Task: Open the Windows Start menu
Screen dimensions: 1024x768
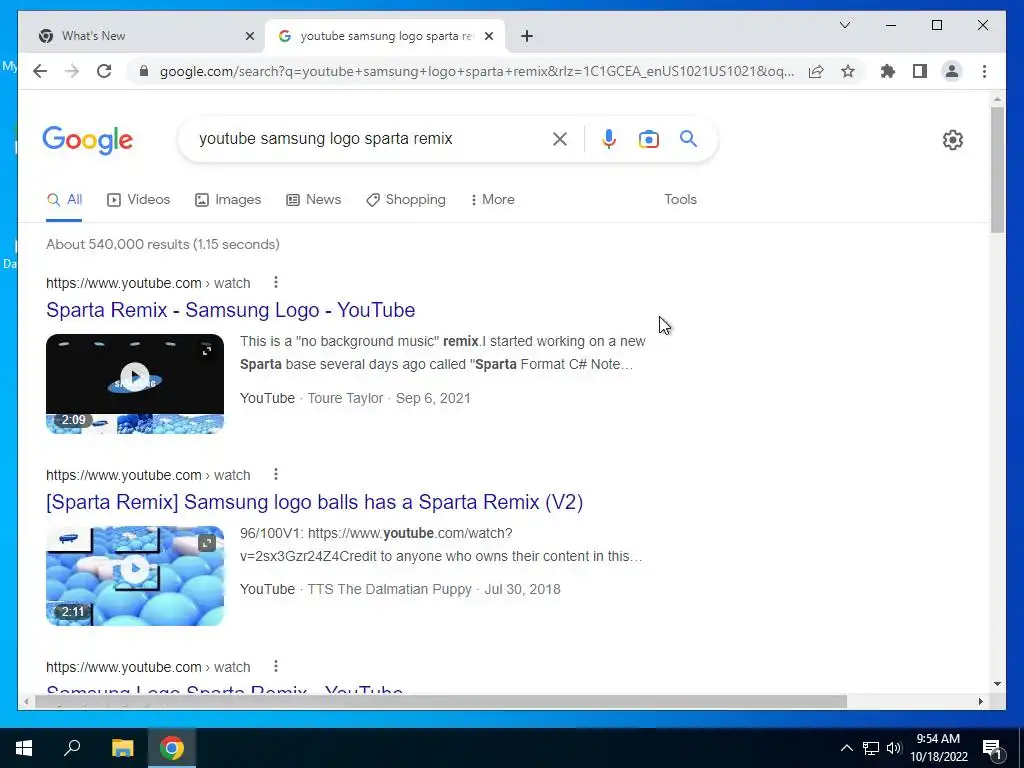Action: [24, 748]
